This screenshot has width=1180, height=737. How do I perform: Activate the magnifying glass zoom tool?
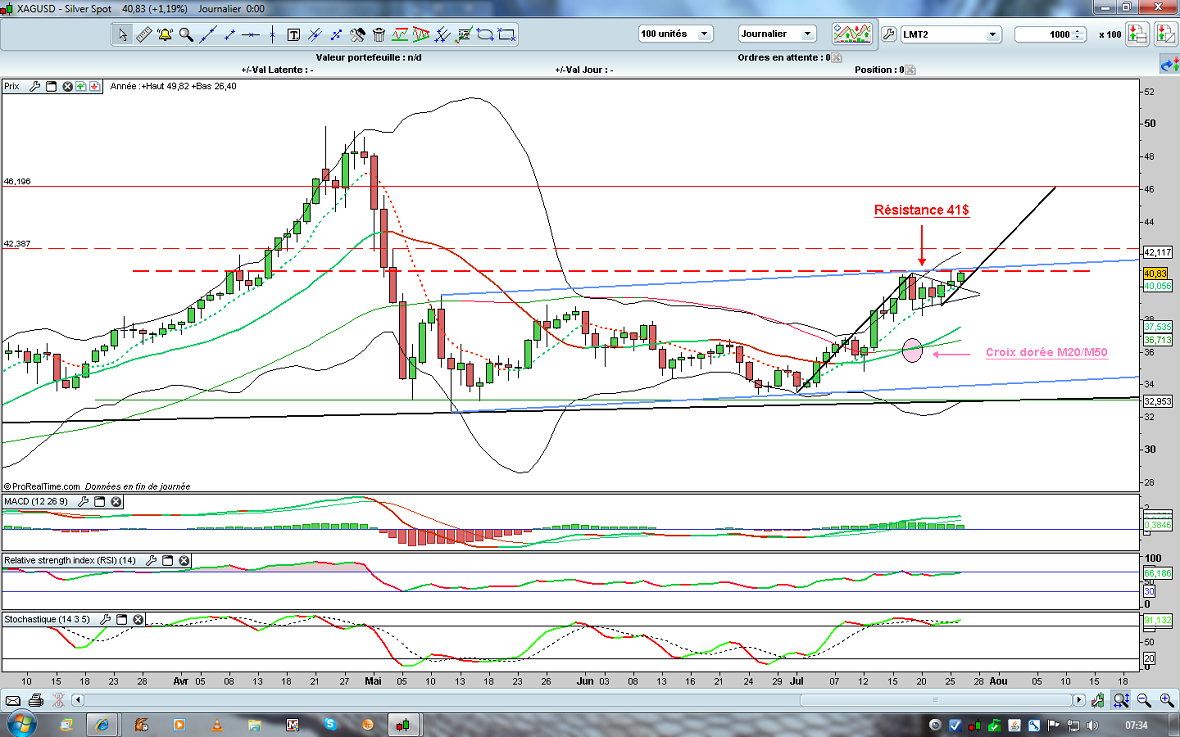[x=186, y=34]
